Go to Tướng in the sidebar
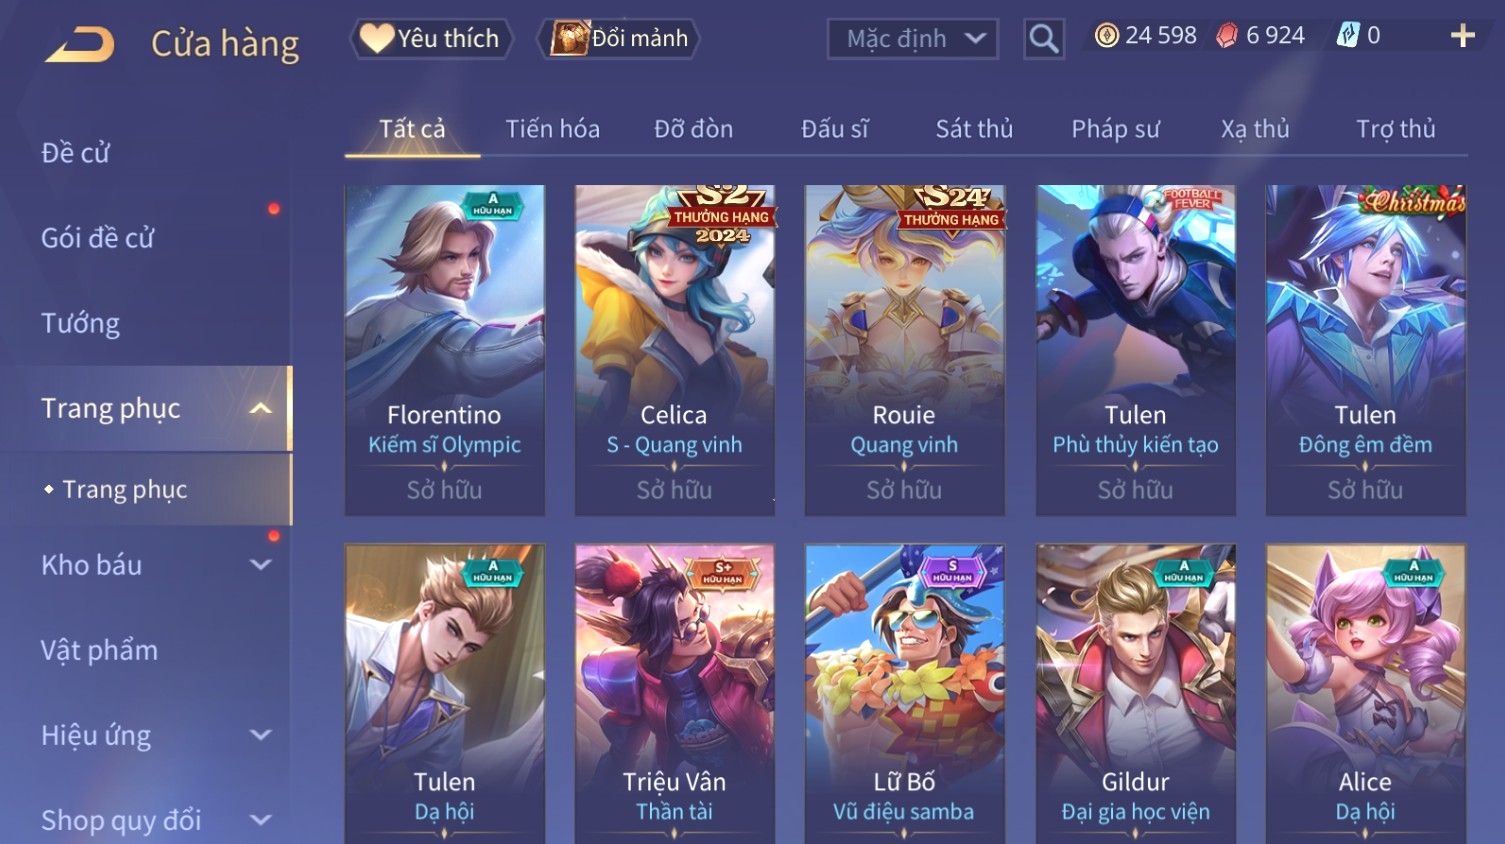 80,323
